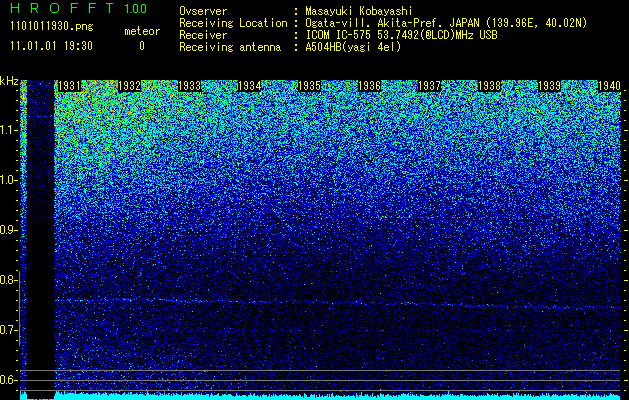Click the version number 1.0.0
The height and width of the screenshot is (400, 629).
(x=136, y=9)
